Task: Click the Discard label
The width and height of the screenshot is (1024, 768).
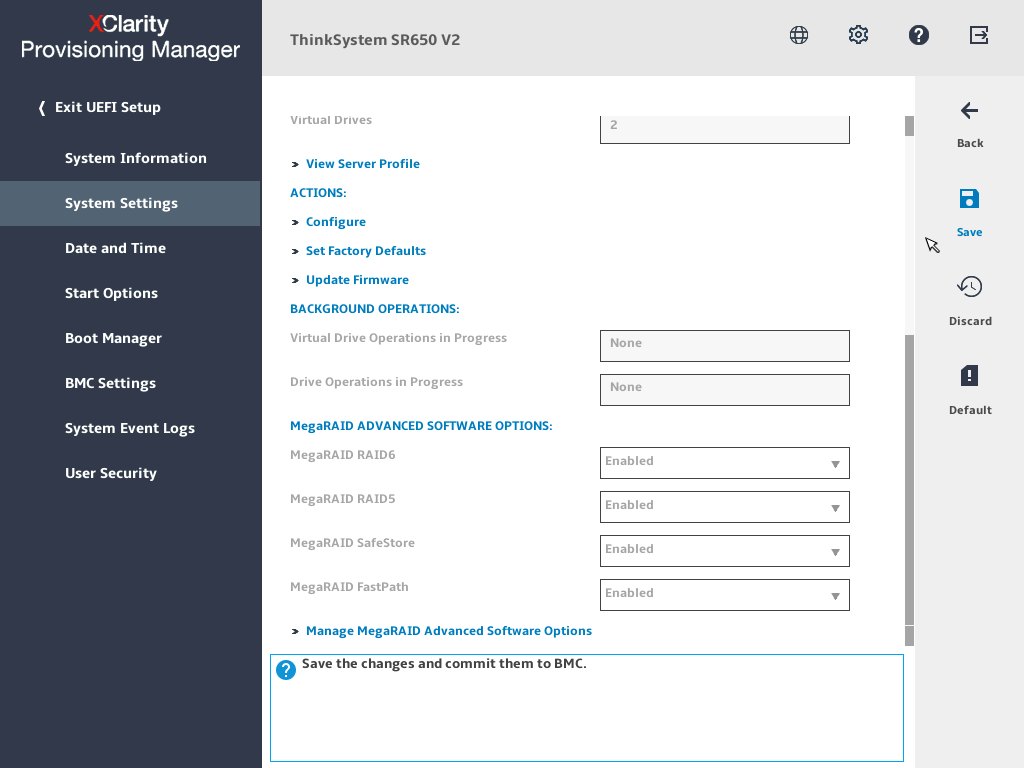Action: click(970, 321)
